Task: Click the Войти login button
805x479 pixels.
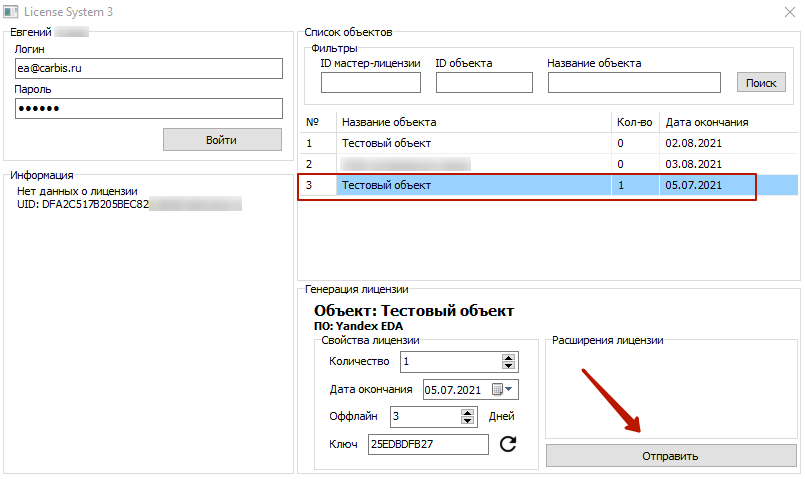Action: (x=222, y=140)
